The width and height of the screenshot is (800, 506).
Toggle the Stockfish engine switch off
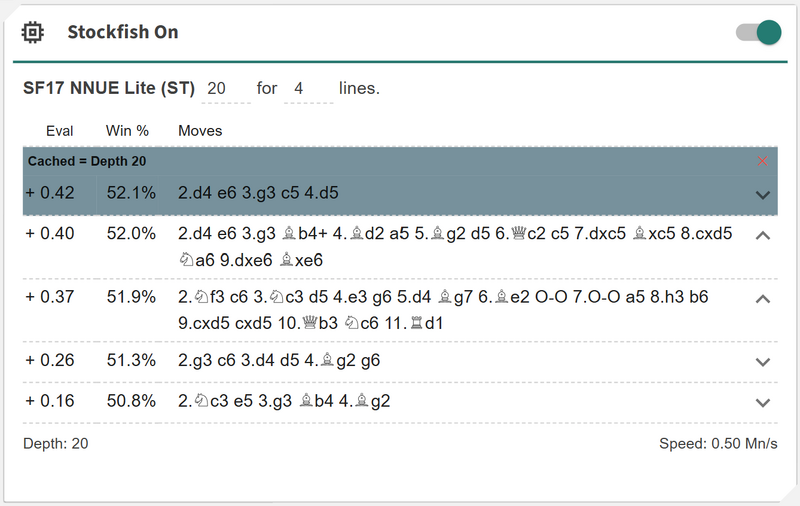click(759, 32)
